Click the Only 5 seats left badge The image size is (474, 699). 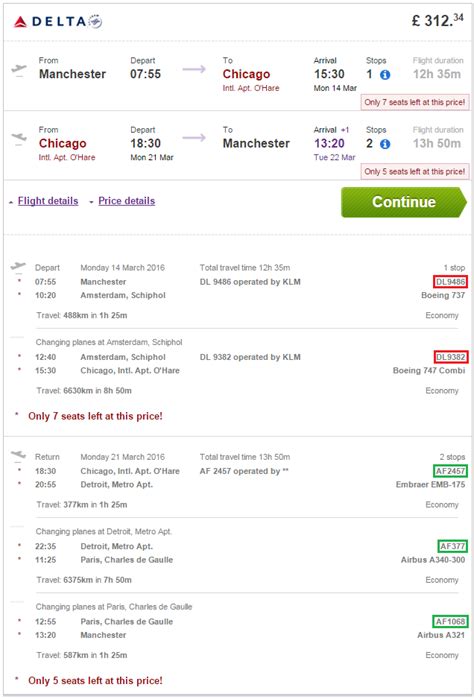point(415,171)
